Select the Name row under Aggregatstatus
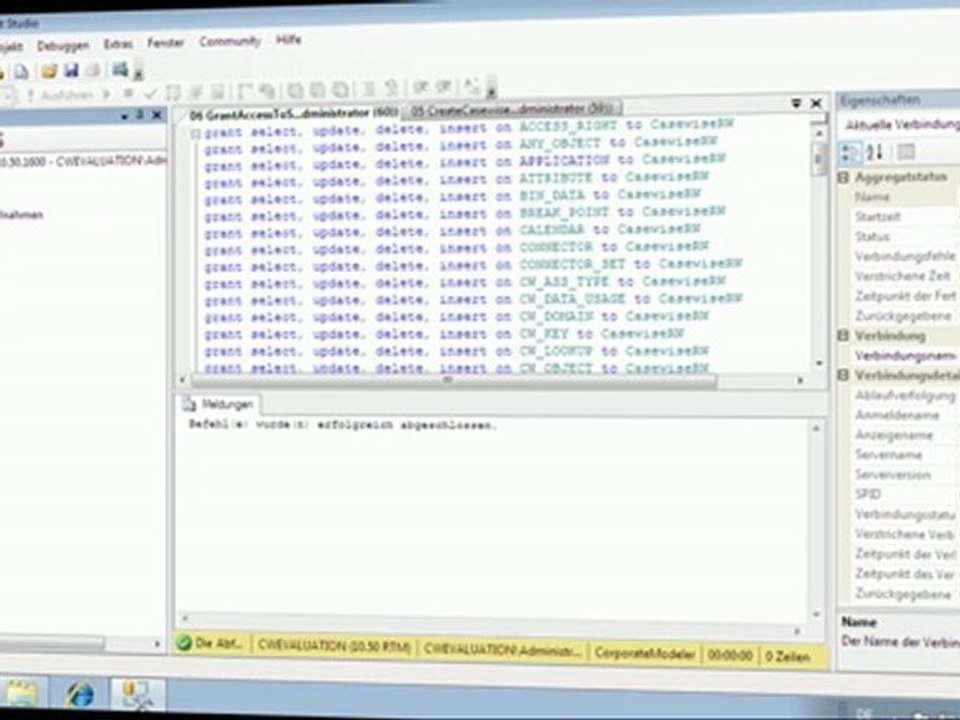The height and width of the screenshot is (720, 960). click(906, 197)
